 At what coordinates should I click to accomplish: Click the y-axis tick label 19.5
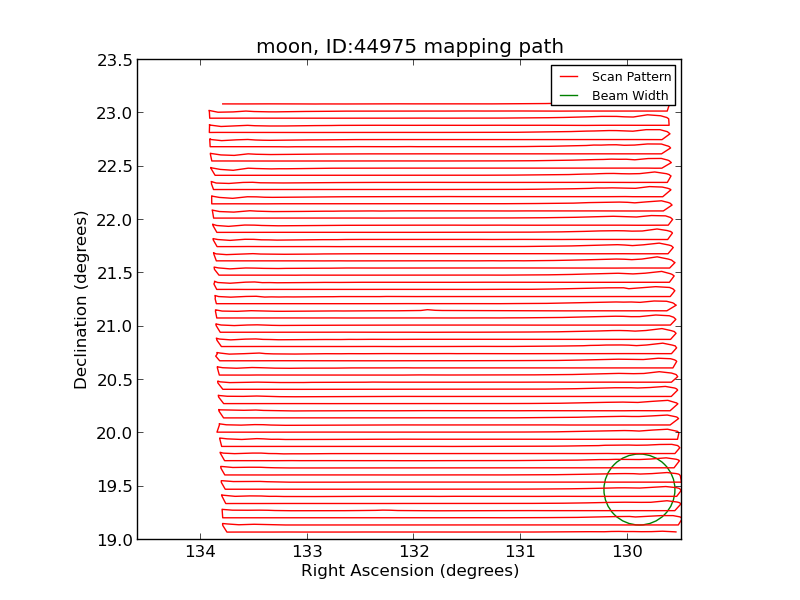click(x=115, y=486)
